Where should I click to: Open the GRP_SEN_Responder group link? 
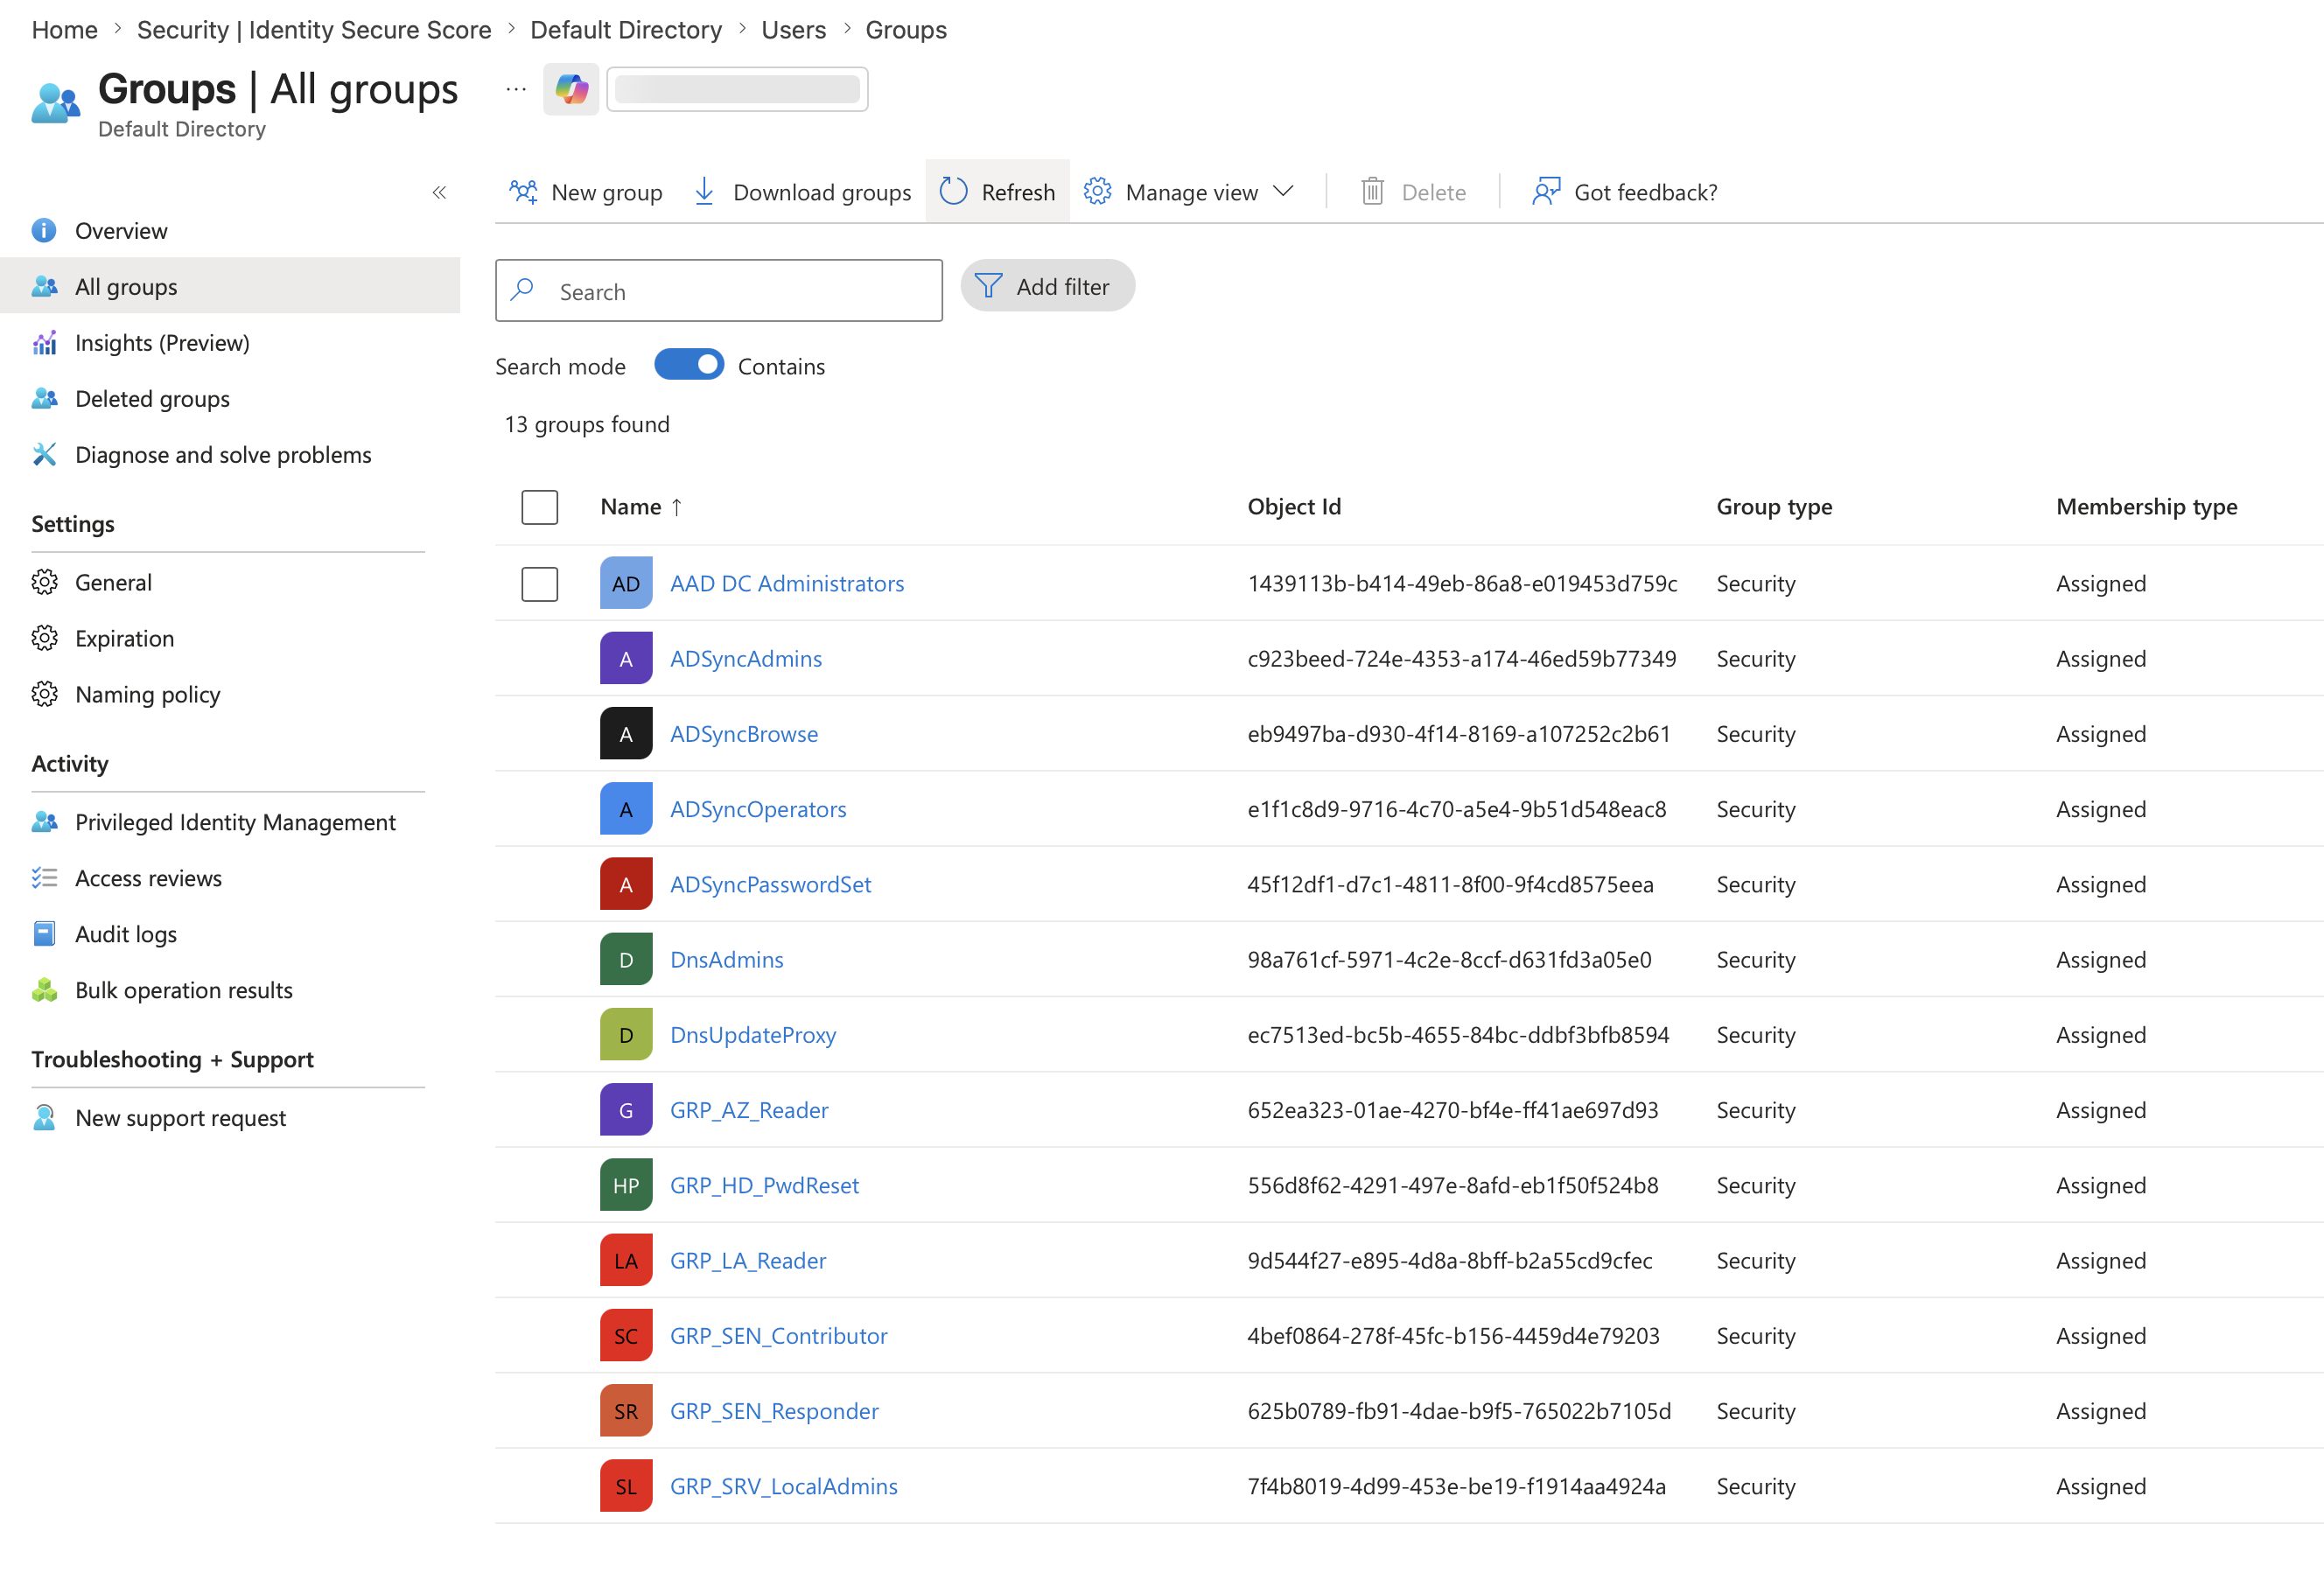[x=774, y=1411]
